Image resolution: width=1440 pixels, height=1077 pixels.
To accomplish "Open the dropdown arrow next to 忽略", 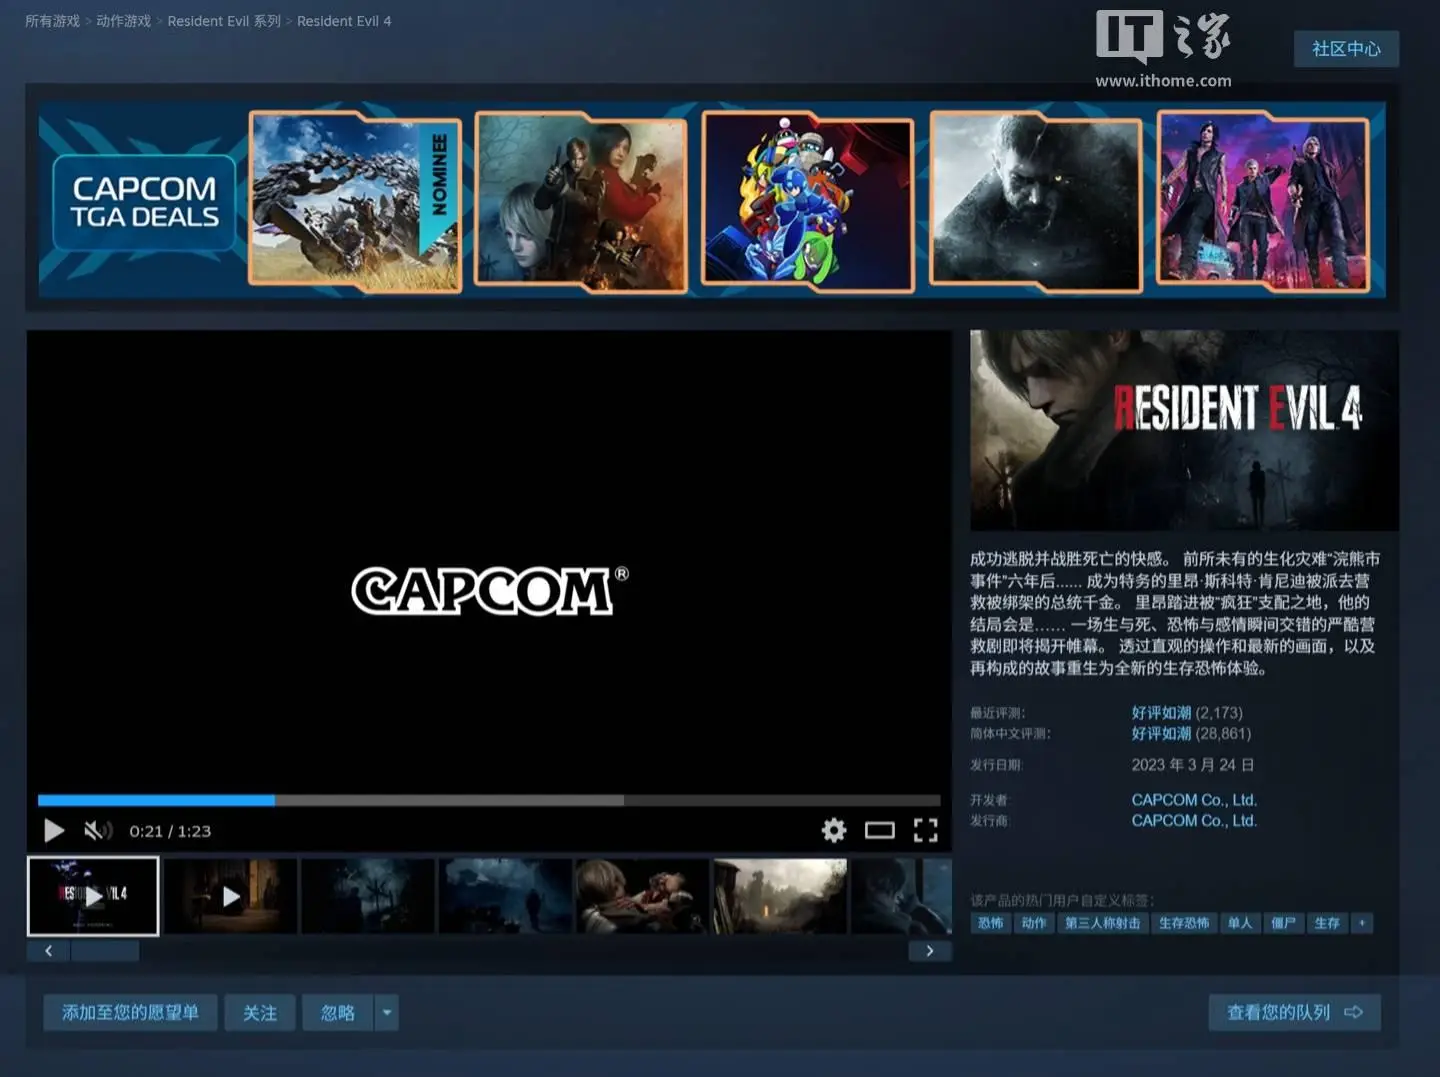I will pos(387,1012).
